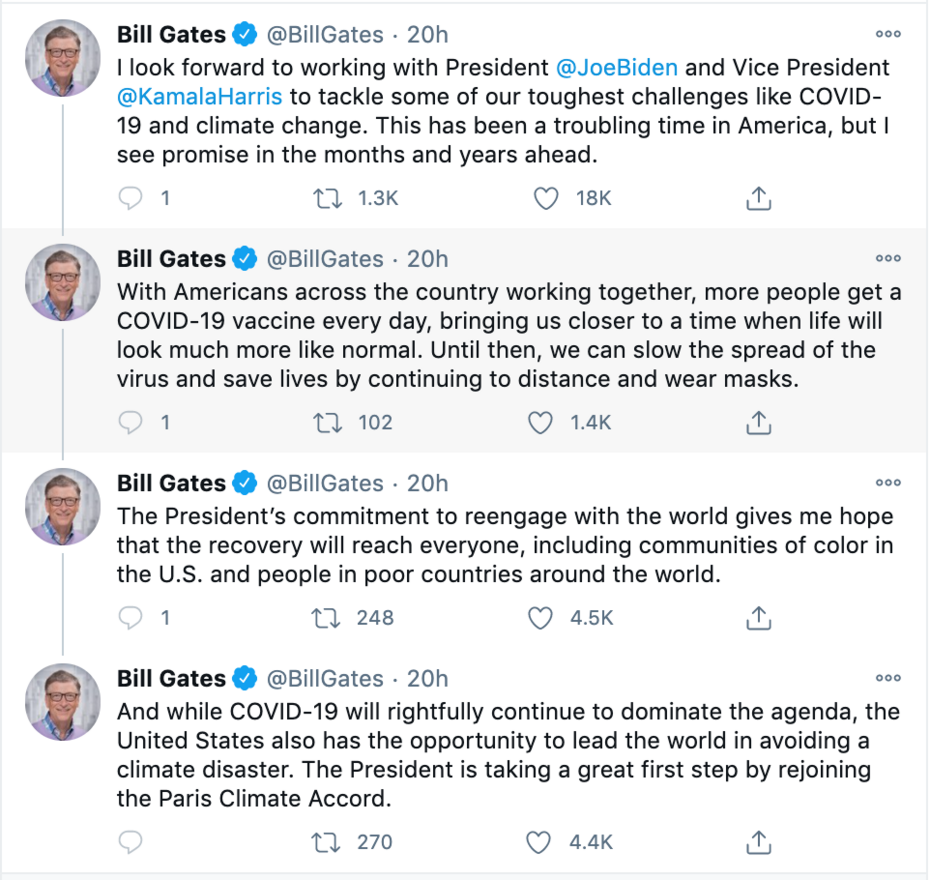Retweet the tweet with 102 retweets
Viewport: 930px width, 880px height.
point(326,423)
